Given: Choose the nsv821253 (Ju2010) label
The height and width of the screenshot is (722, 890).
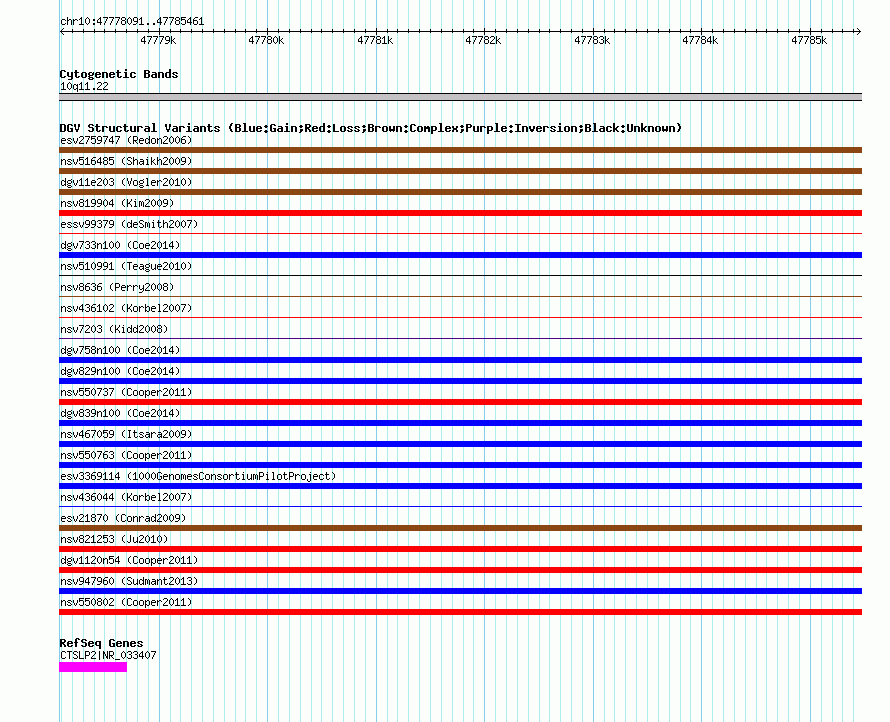Looking at the screenshot, I should coord(114,539).
